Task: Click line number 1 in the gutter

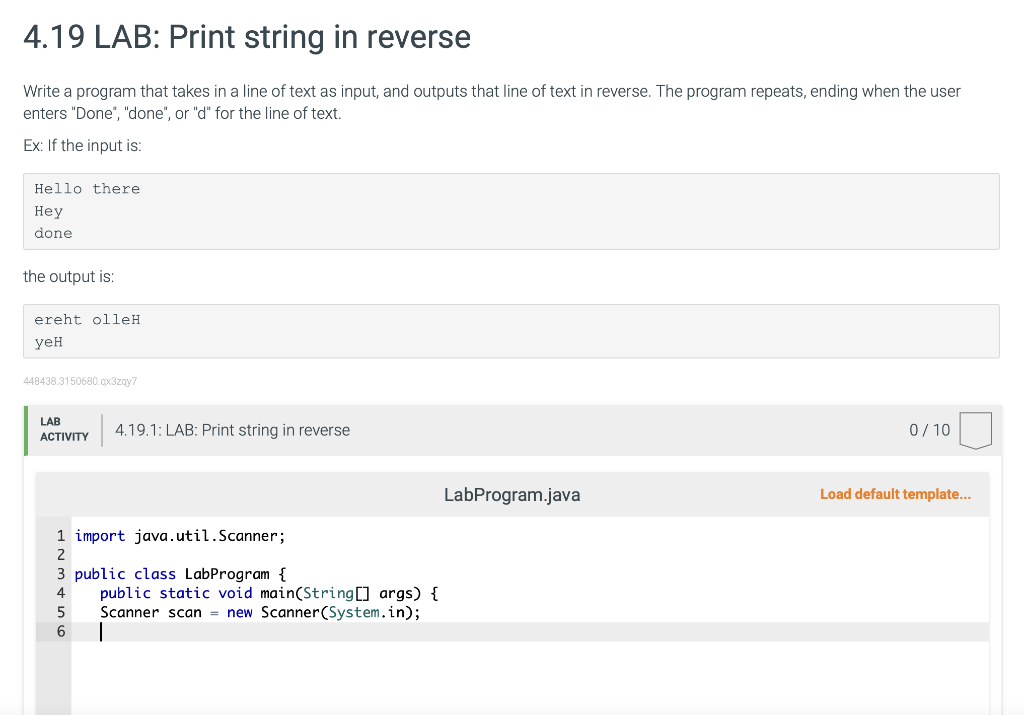Action: [x=60, y=536]
